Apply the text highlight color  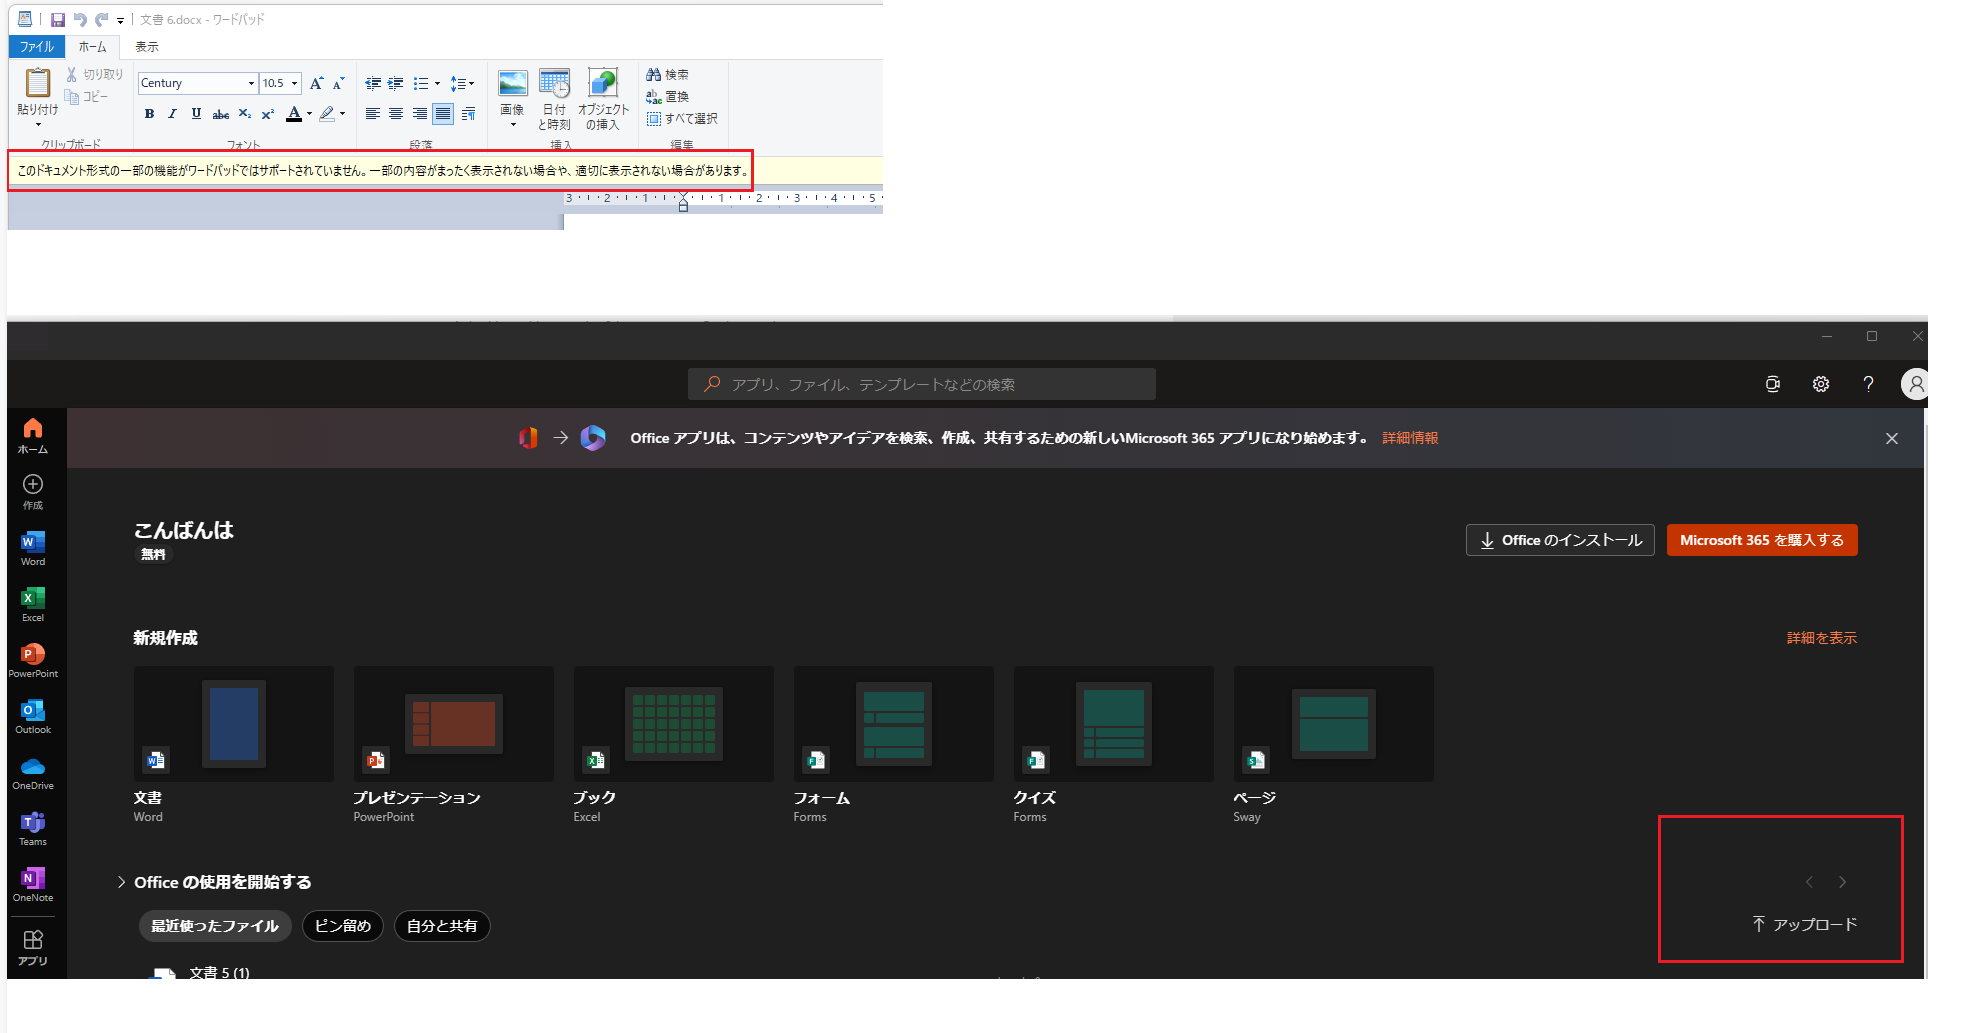point(327,114)
